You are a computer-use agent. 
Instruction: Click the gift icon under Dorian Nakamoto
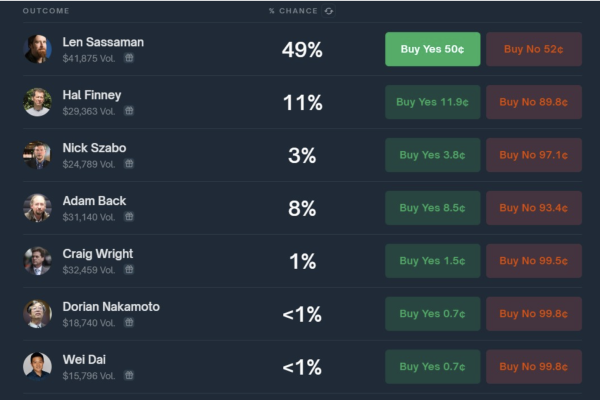coord(130,323)
